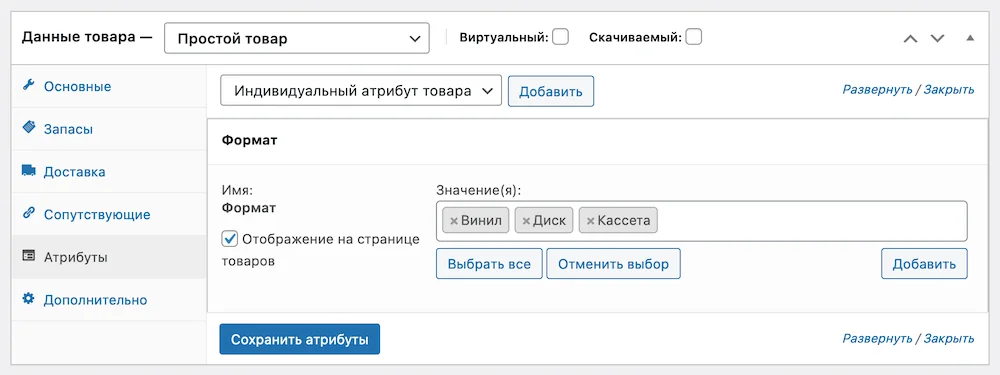The width and height of the screenshot is (1000, 375).
Task: Click the Сохранить атрибуты button
Action: tap(300, 339)
